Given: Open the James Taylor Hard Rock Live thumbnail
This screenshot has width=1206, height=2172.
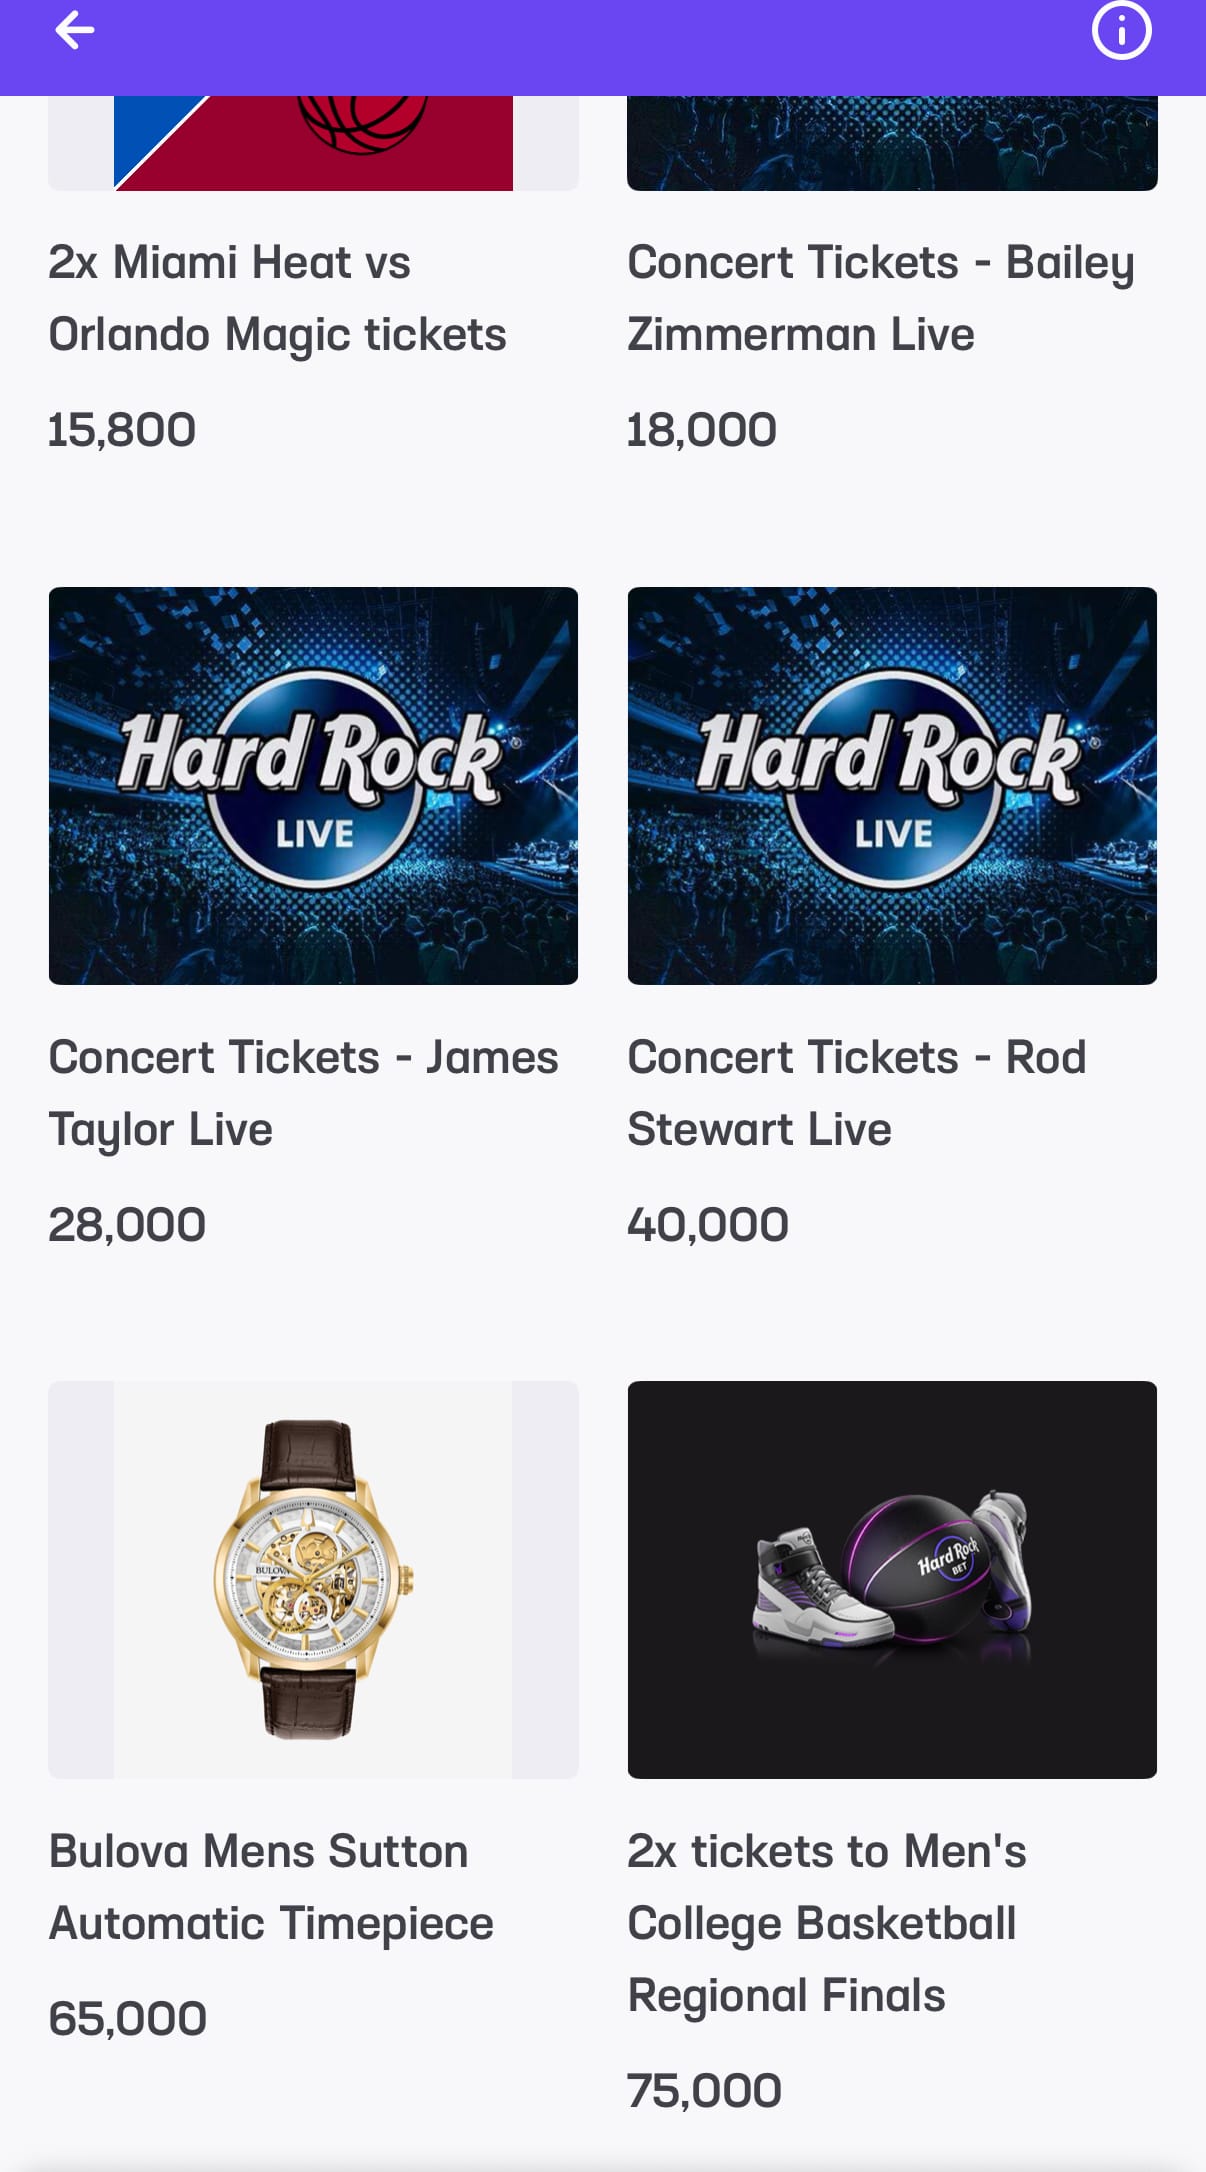Looking at the screenshot, I should pyautogui.click(x=313, y=785).
